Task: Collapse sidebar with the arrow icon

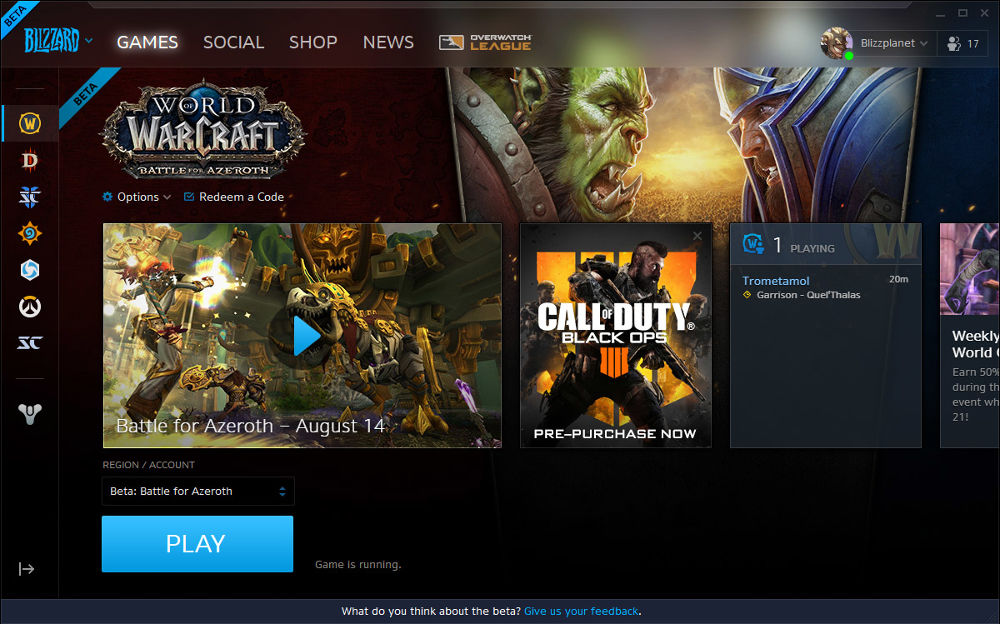Action: tap(27, 569)
